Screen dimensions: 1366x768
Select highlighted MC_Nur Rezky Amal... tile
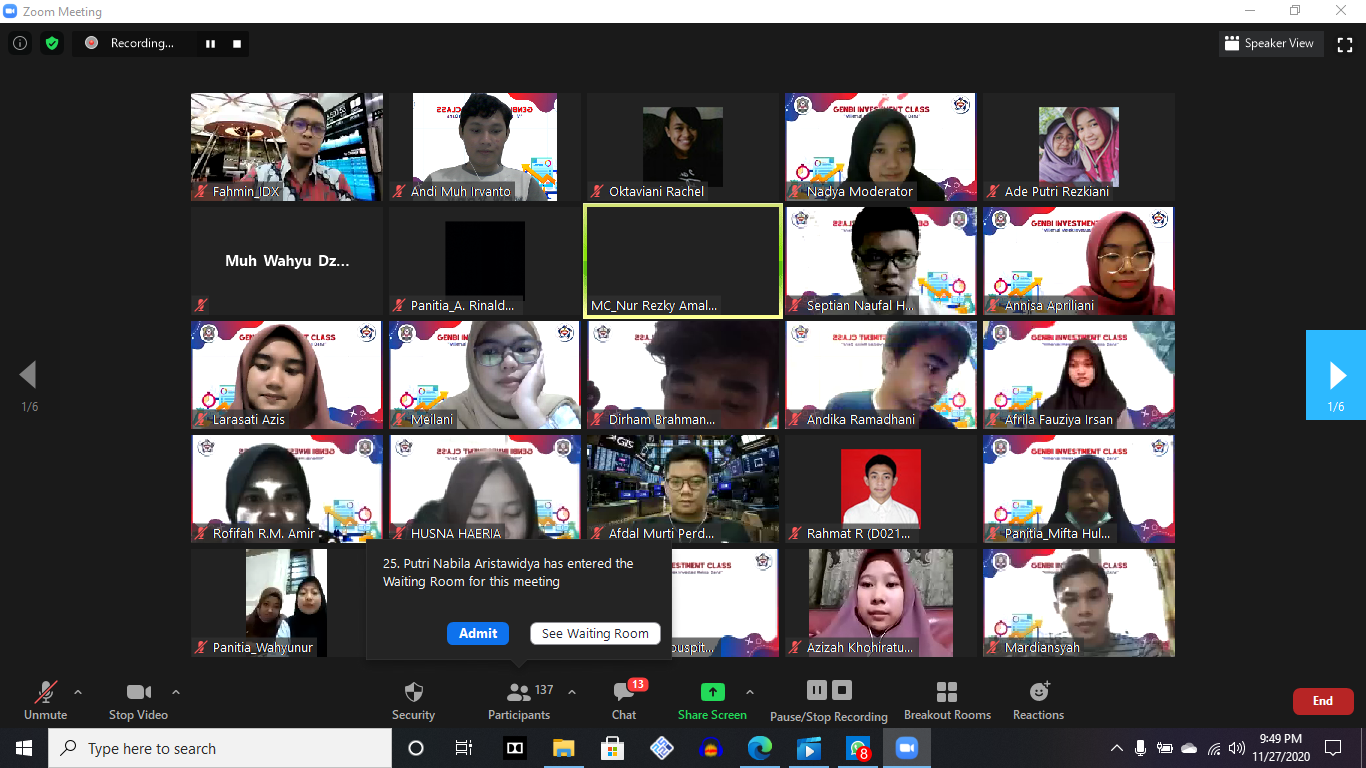point(683,261)
